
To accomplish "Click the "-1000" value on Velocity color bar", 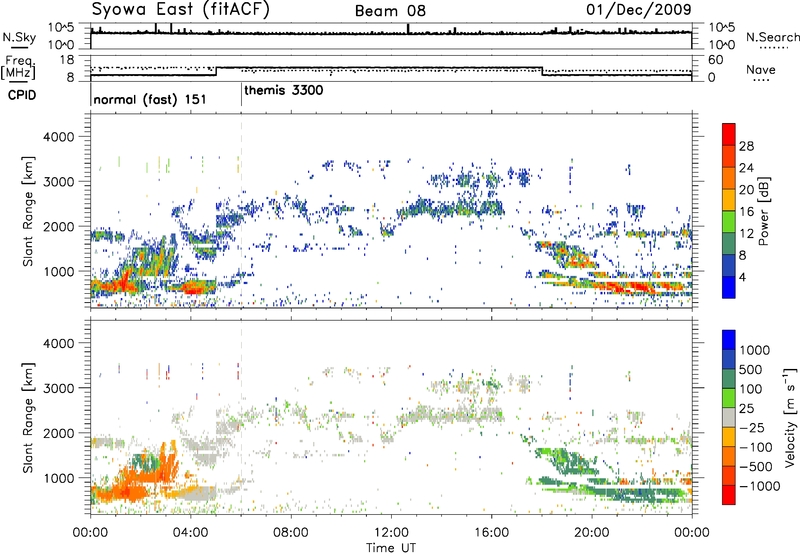I will click(x=759, y=486).
